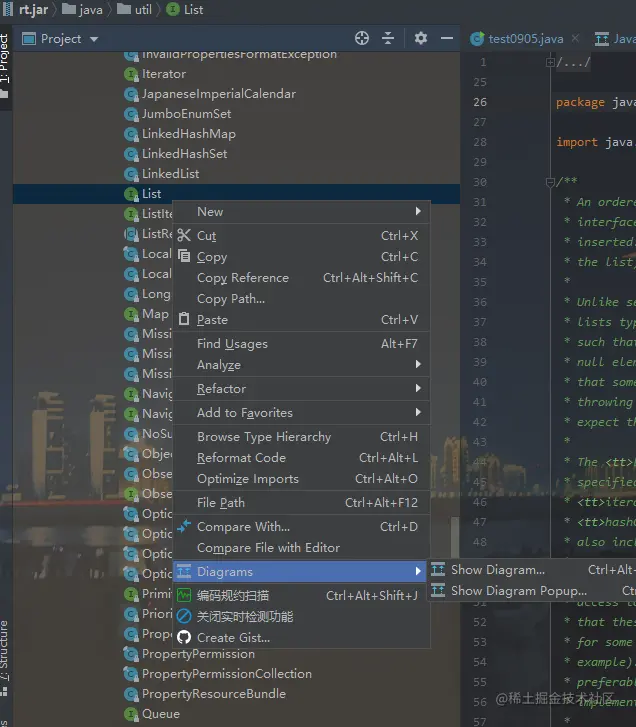Expand the New submenu arrow

click(x=418, y=211)
